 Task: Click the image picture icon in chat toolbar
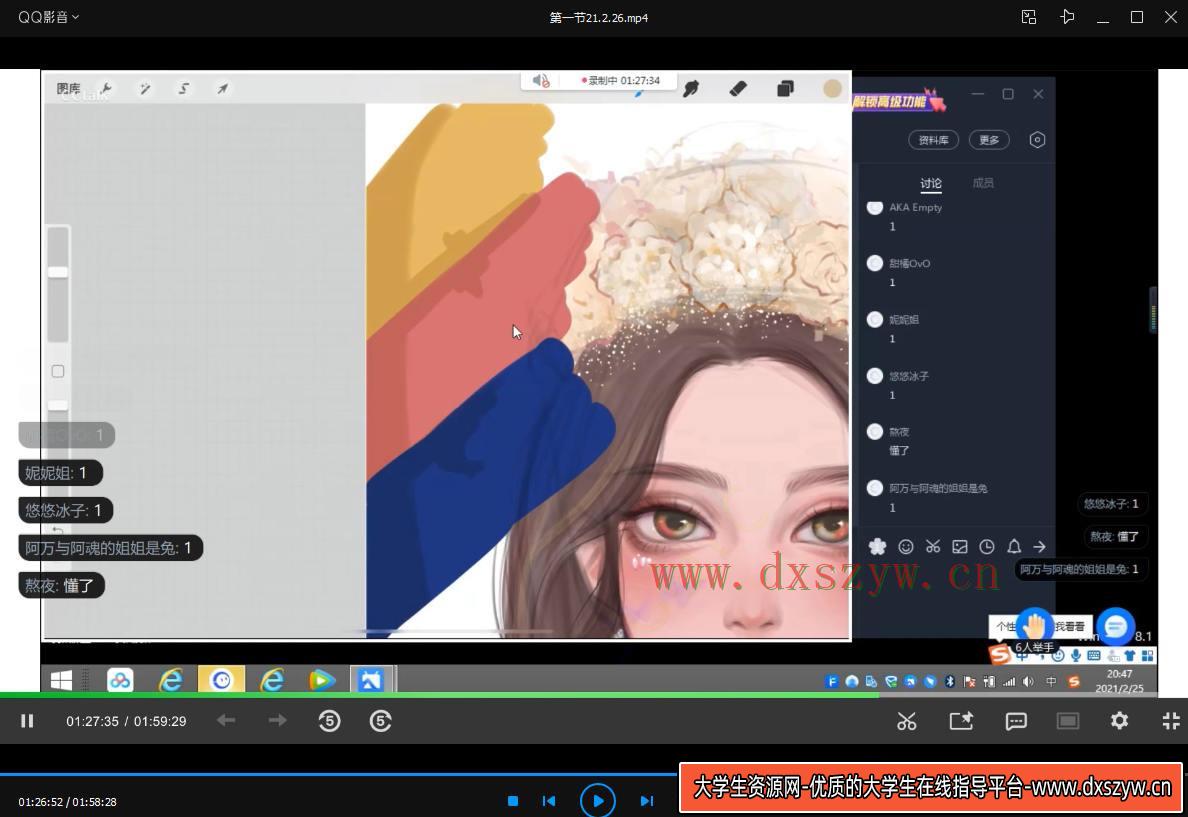pos(960,546)
